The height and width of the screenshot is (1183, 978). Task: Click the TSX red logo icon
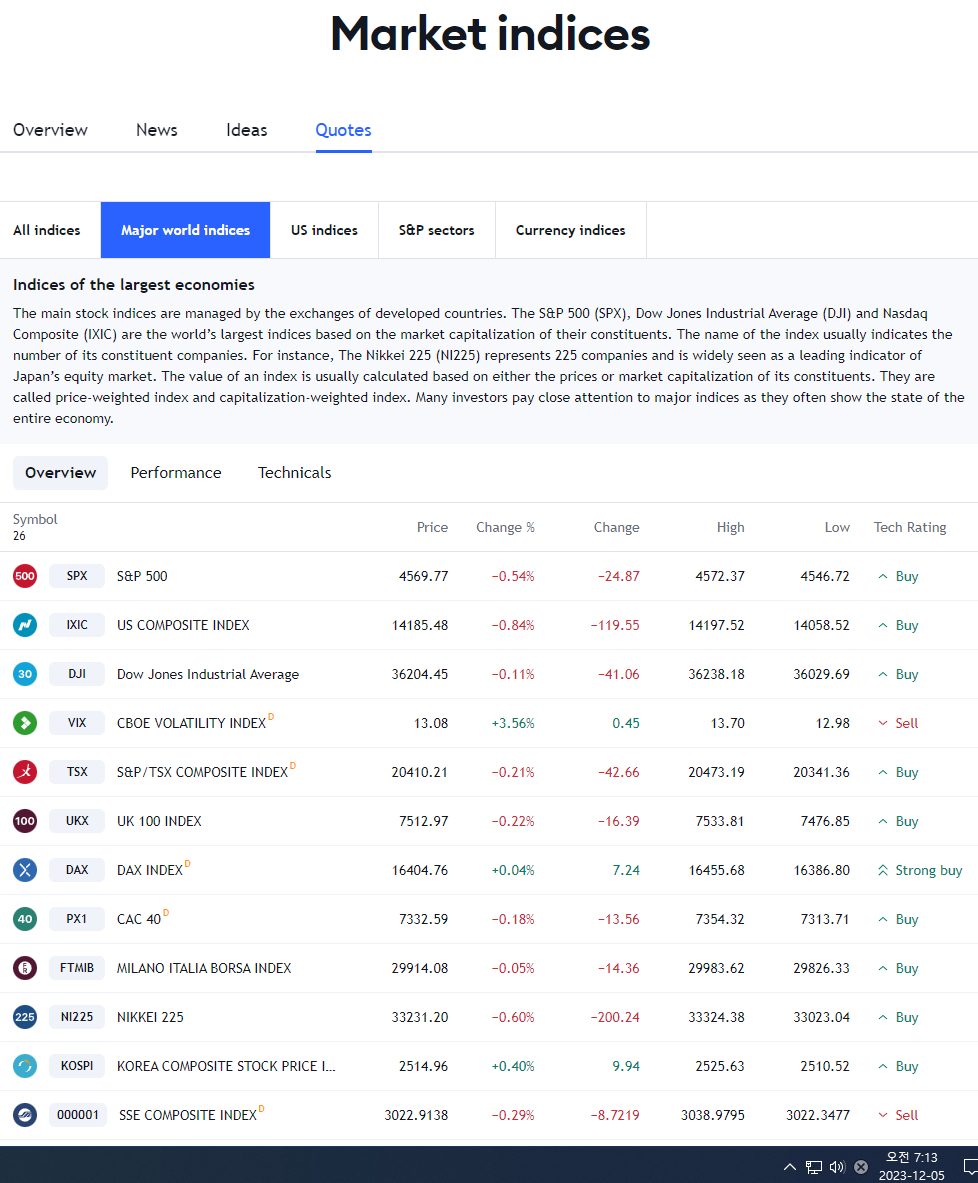pos(25,772)
